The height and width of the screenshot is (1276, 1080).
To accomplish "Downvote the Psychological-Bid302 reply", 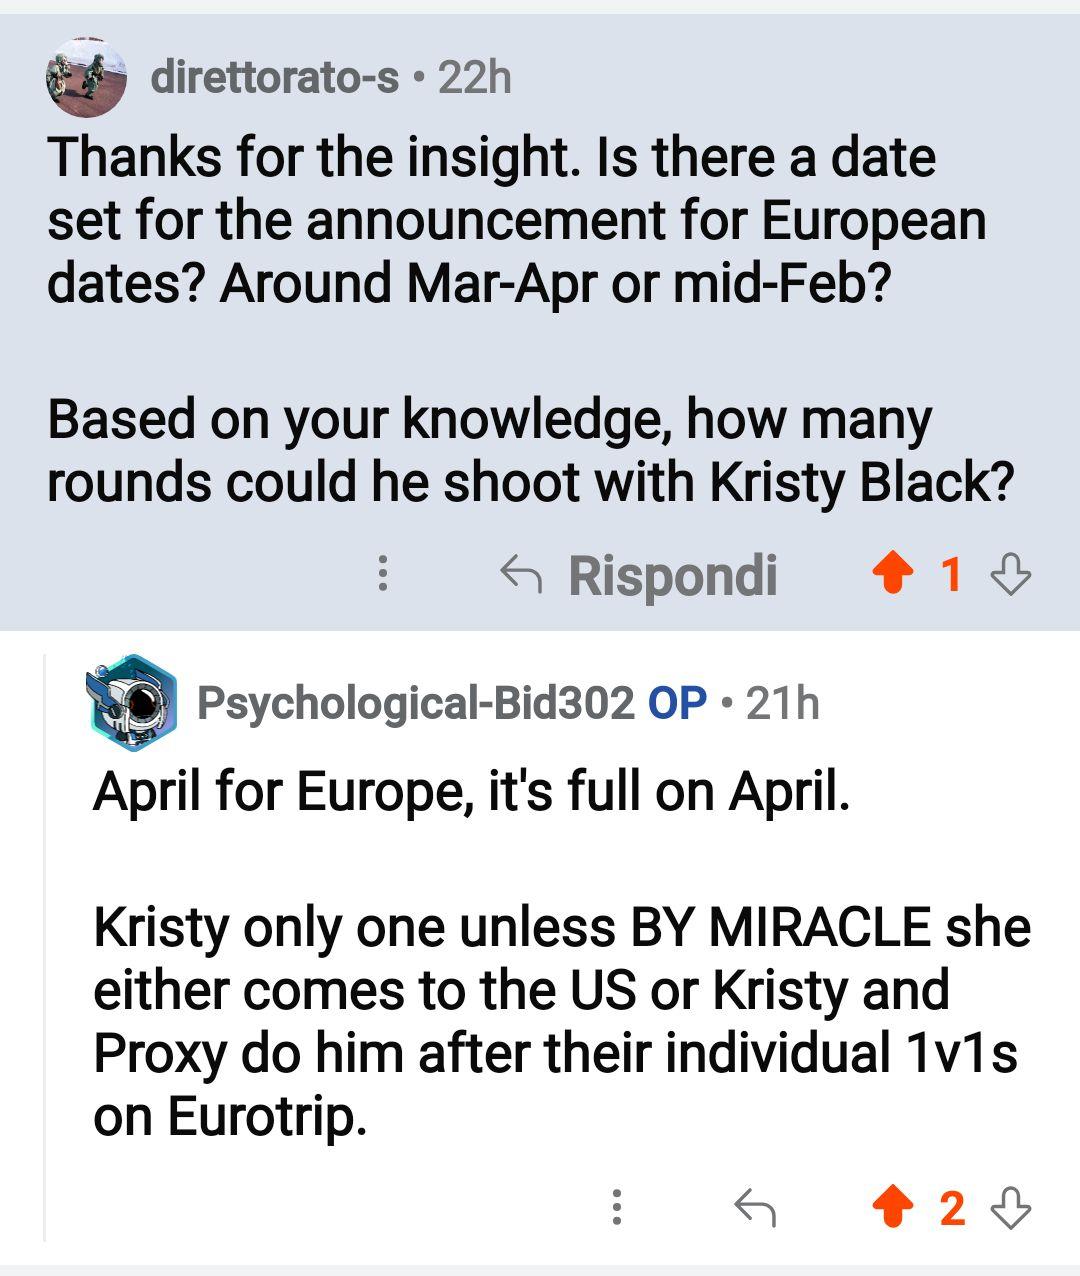I will point(1010,1208).
